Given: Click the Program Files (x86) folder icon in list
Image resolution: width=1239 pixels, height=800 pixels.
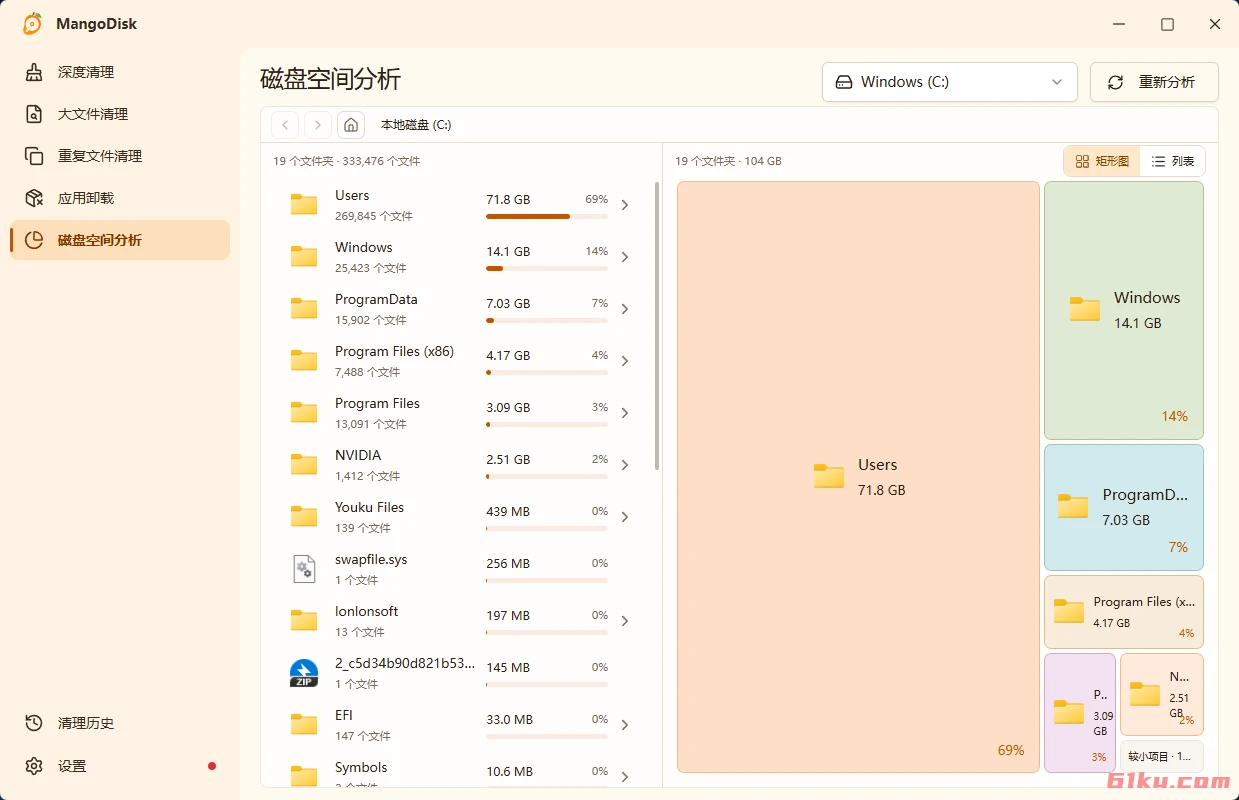Looking at the screenshot, I should pyautogui.click(x=304, y=361).
